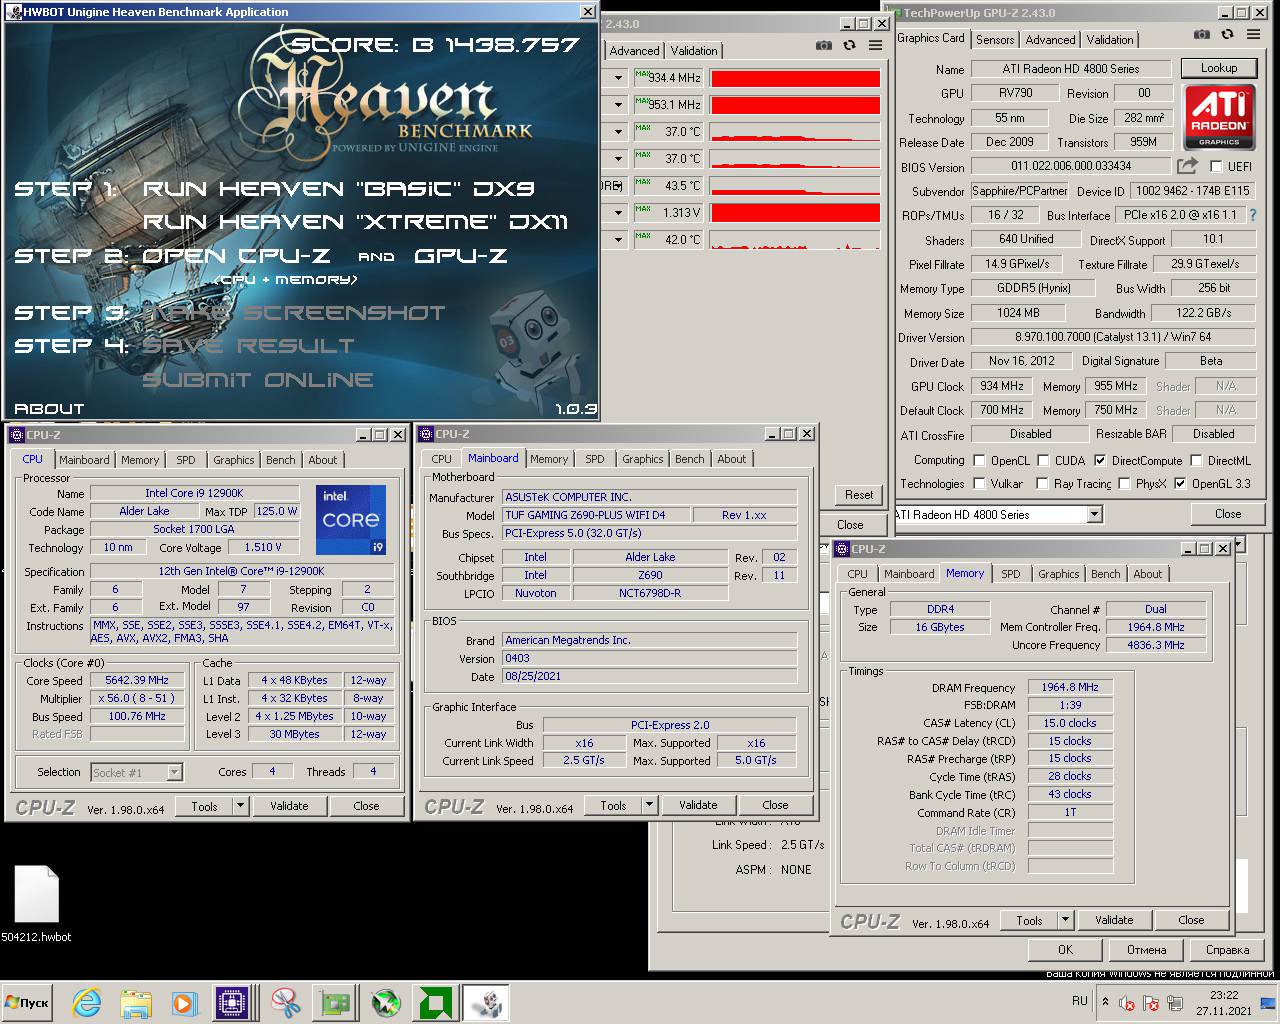The image size is (1280, 1024).
Task: Click green sphere taskbar icon
Action: coord(386,1003)
